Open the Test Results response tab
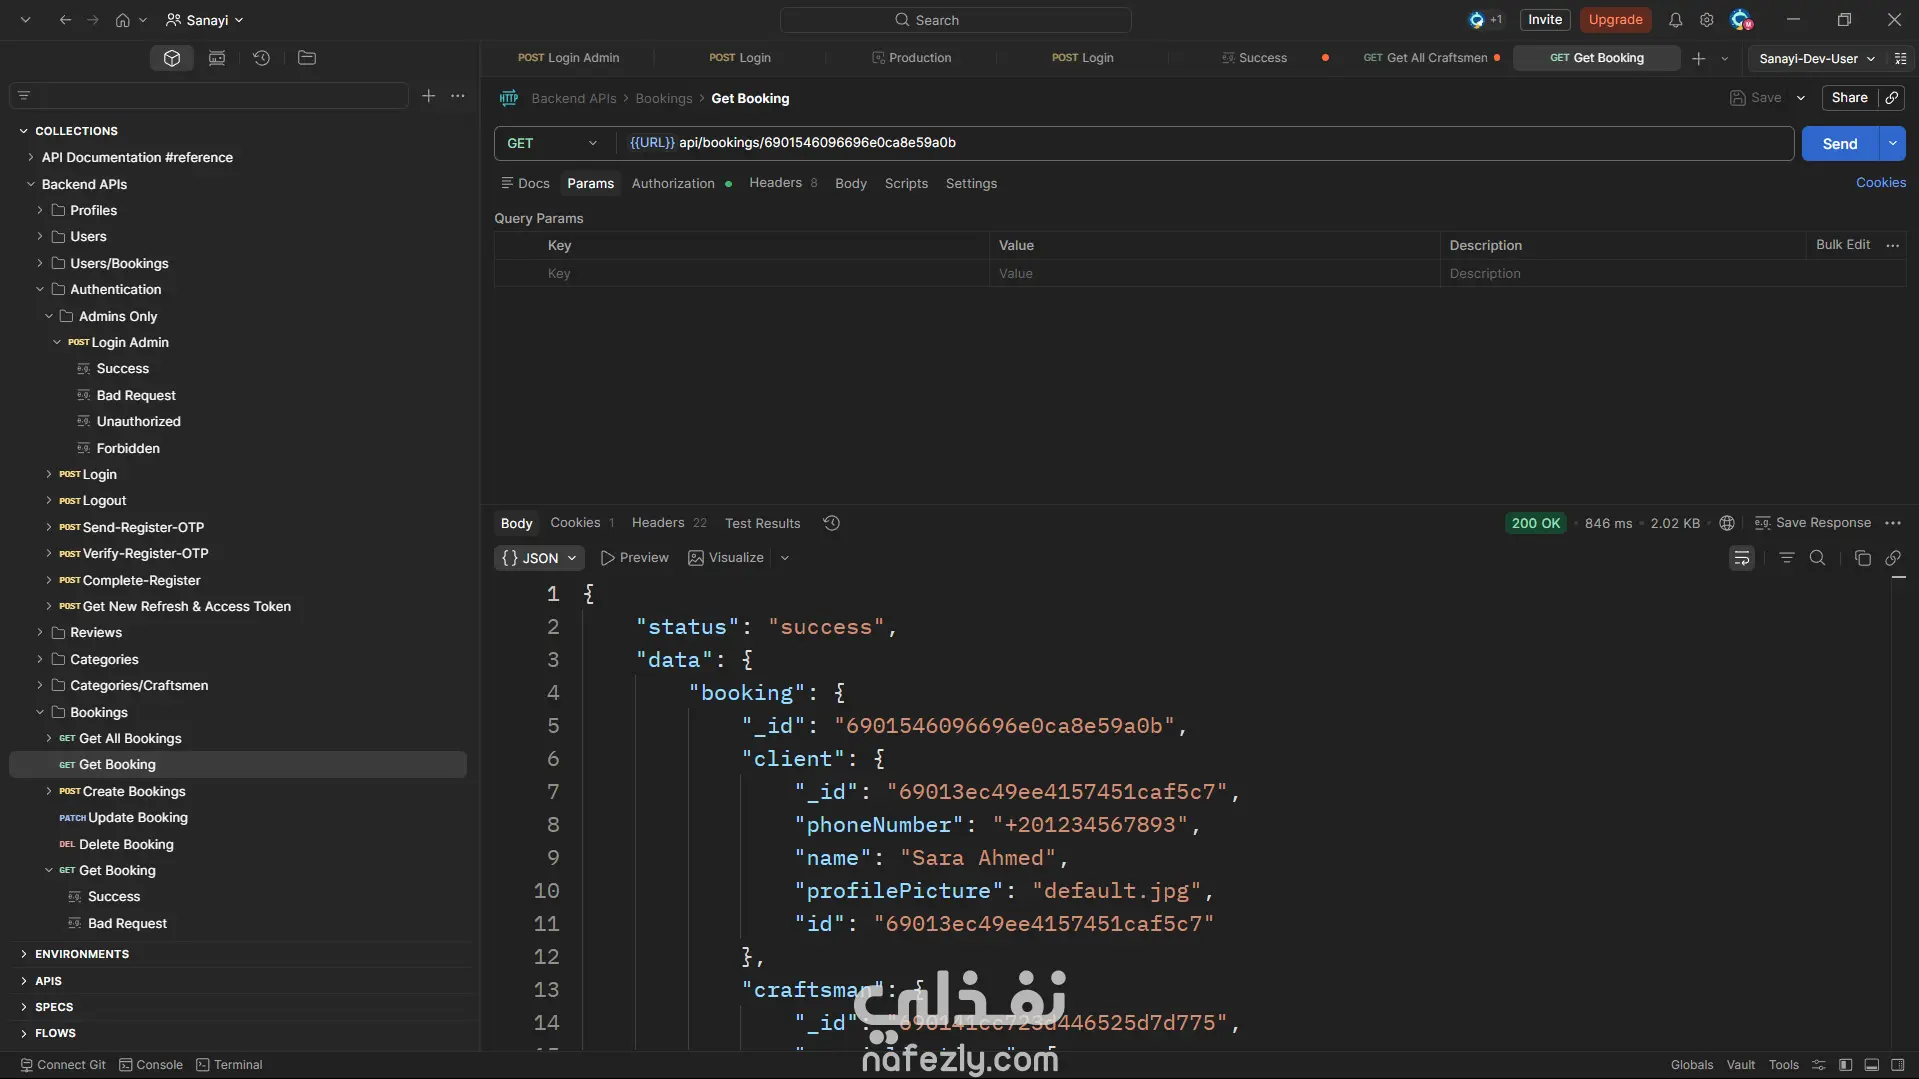This screenshot has width=1919, height=1079. point(762,523)
